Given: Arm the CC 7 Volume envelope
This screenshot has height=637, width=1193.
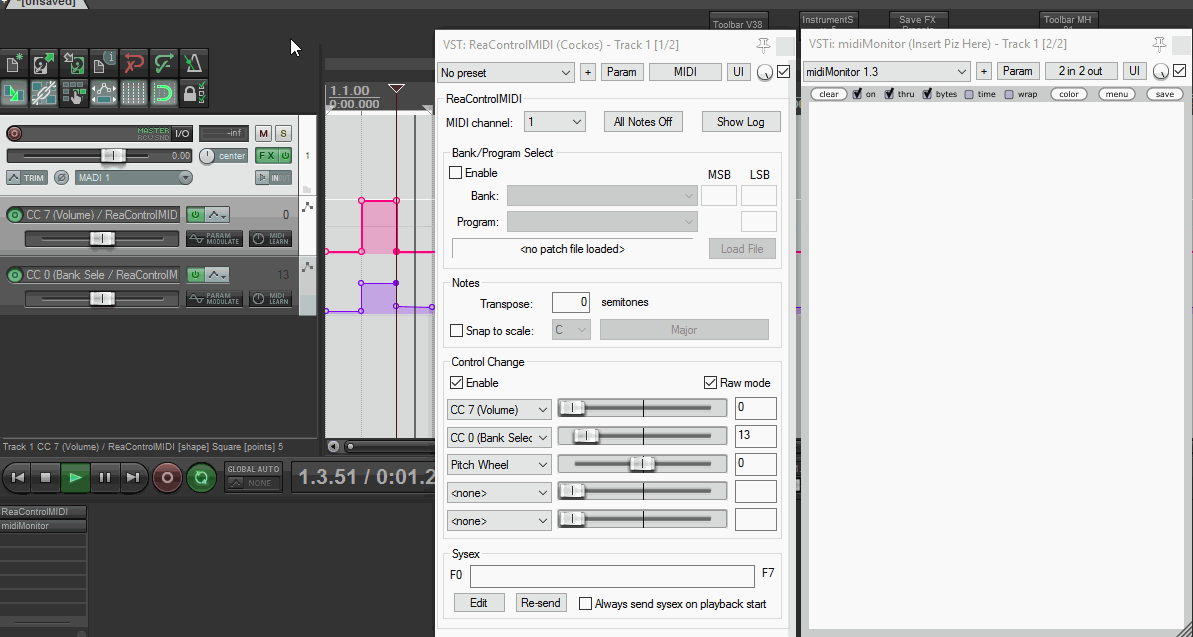Looking at the screenshot, I should [x=14, y=215].
